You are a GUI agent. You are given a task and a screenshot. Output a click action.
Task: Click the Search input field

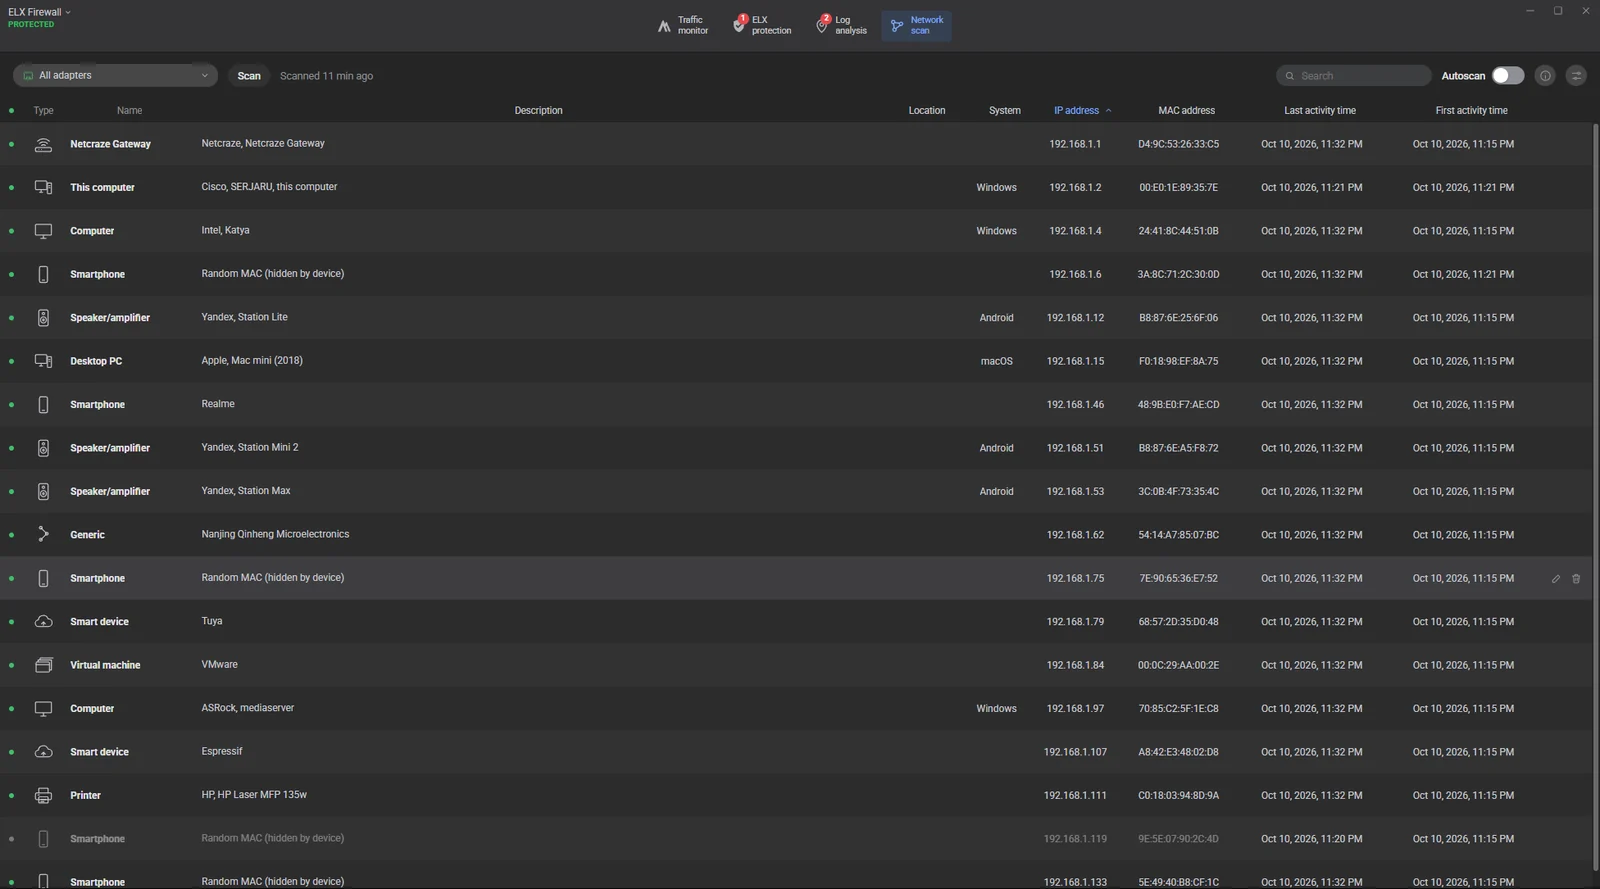(x=1353, y=76)
